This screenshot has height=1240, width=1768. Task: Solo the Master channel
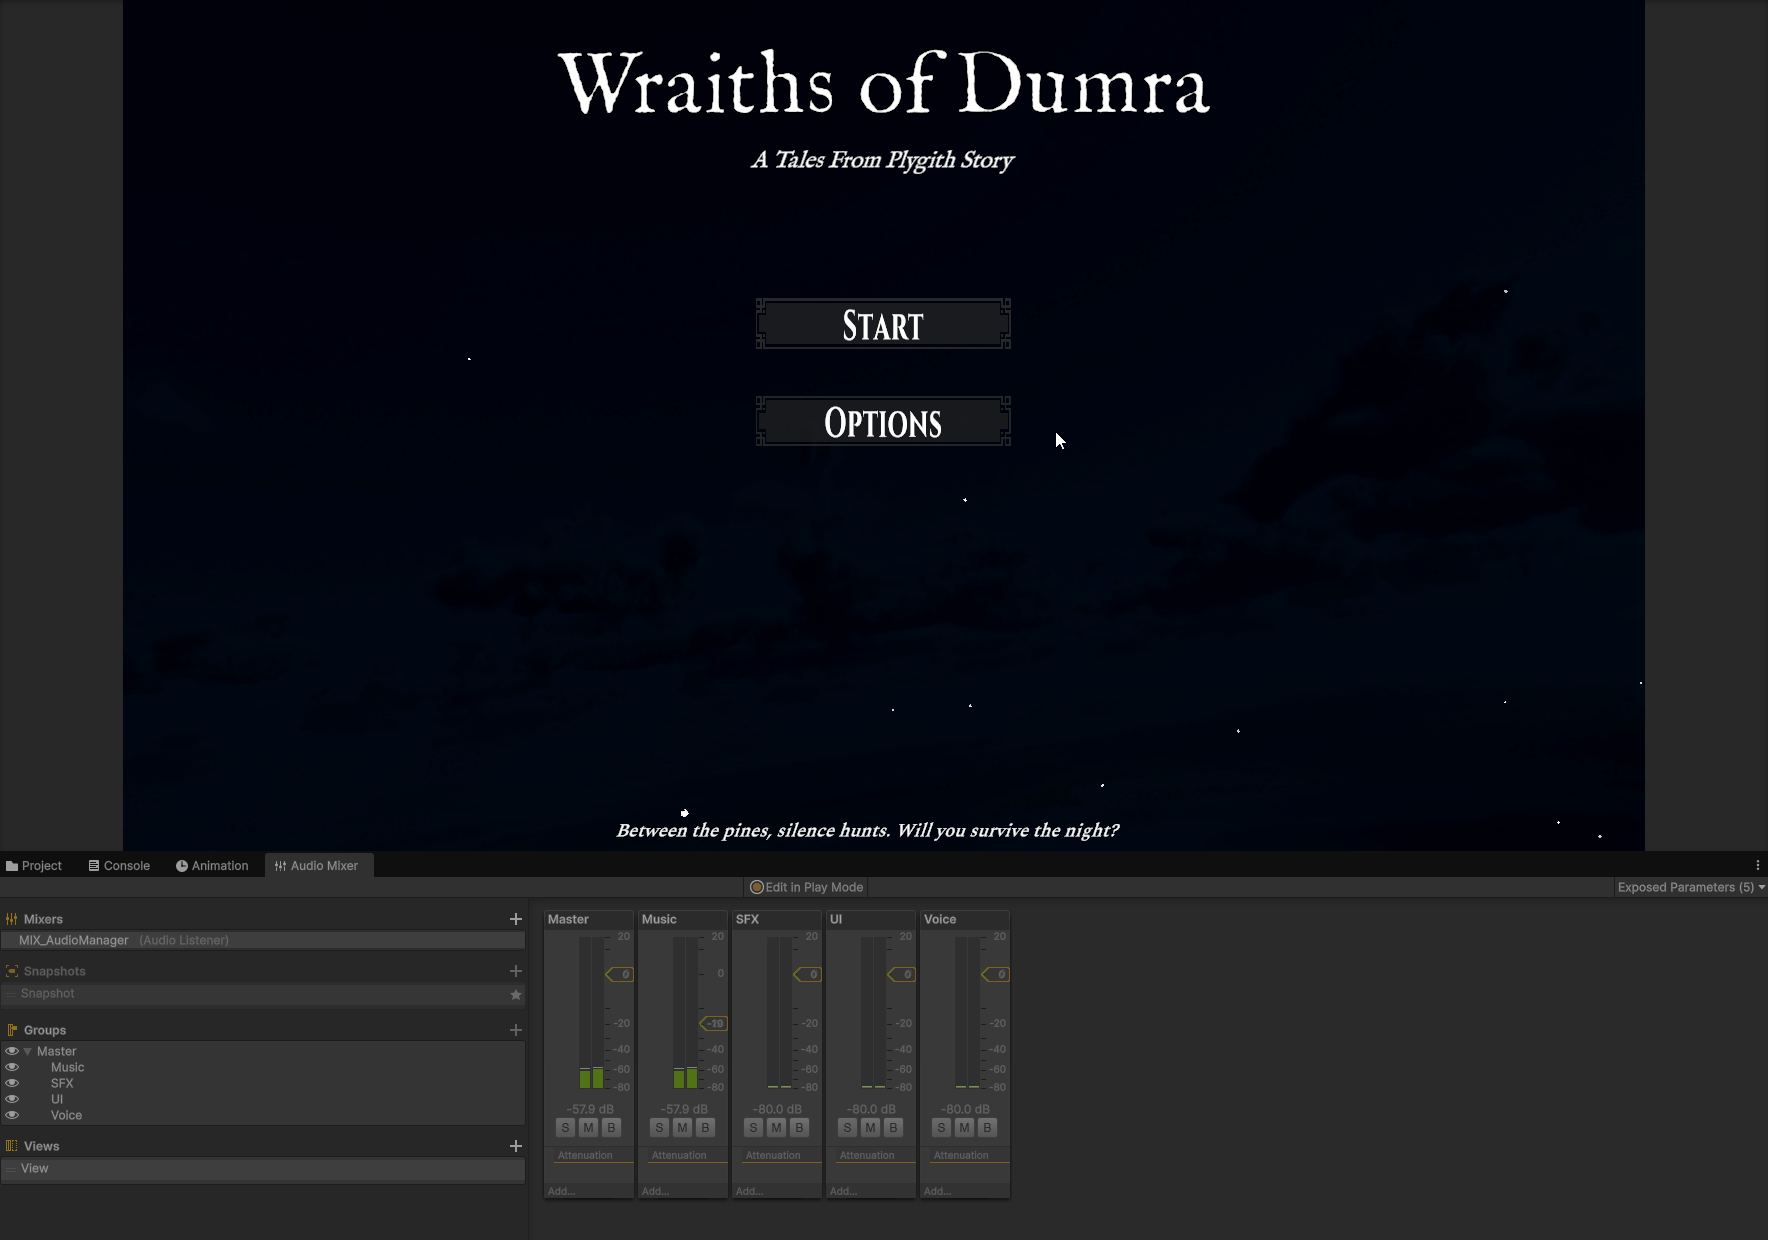pyautogui.click(x=565, y=1128)
